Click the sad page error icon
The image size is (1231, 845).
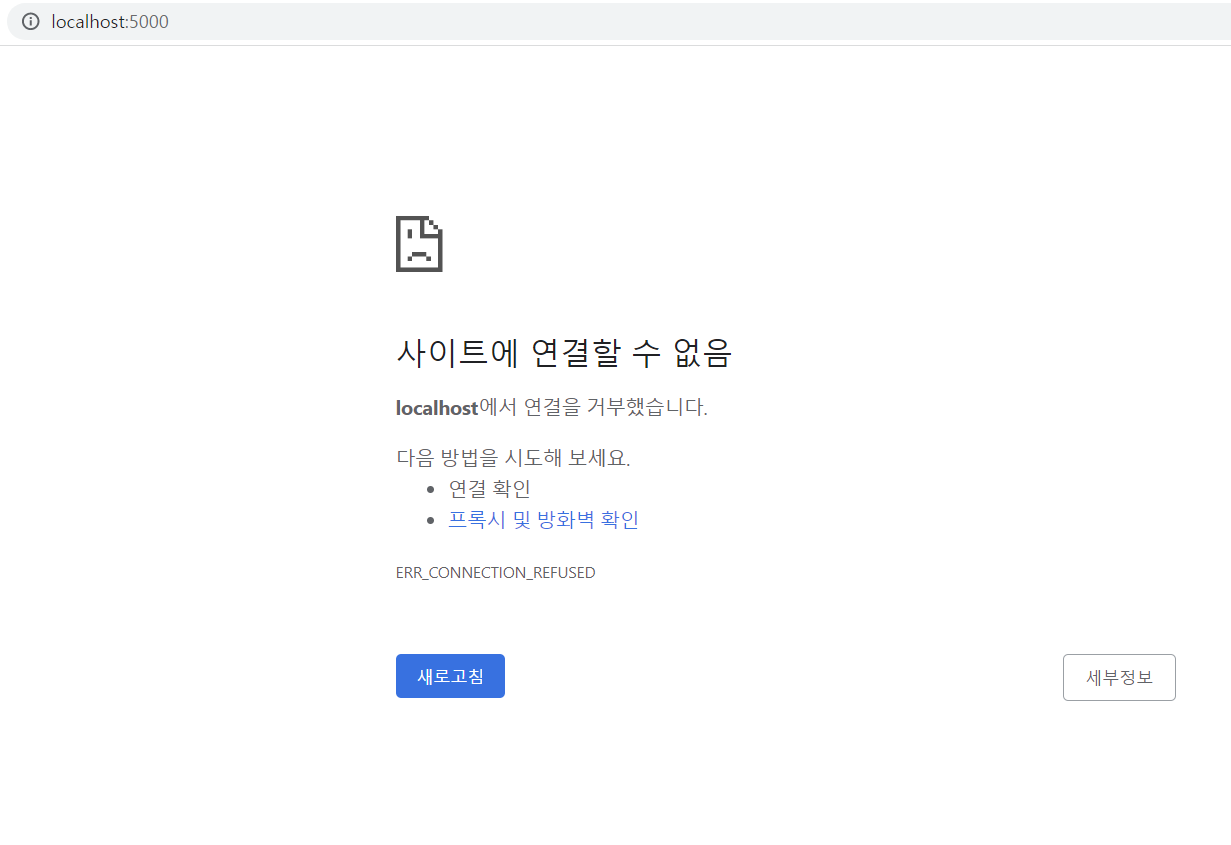coord(419,243)
